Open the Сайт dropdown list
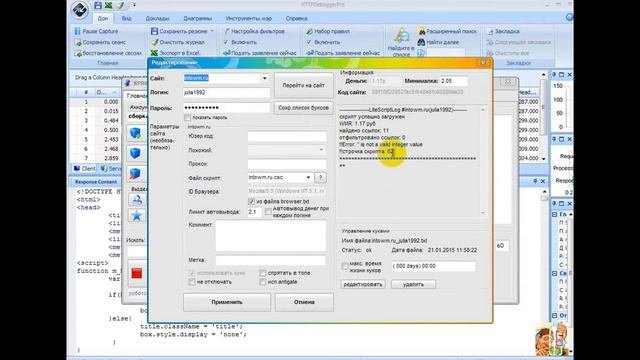This screenshot has height=360, width=640. click(x=264, y=78)
